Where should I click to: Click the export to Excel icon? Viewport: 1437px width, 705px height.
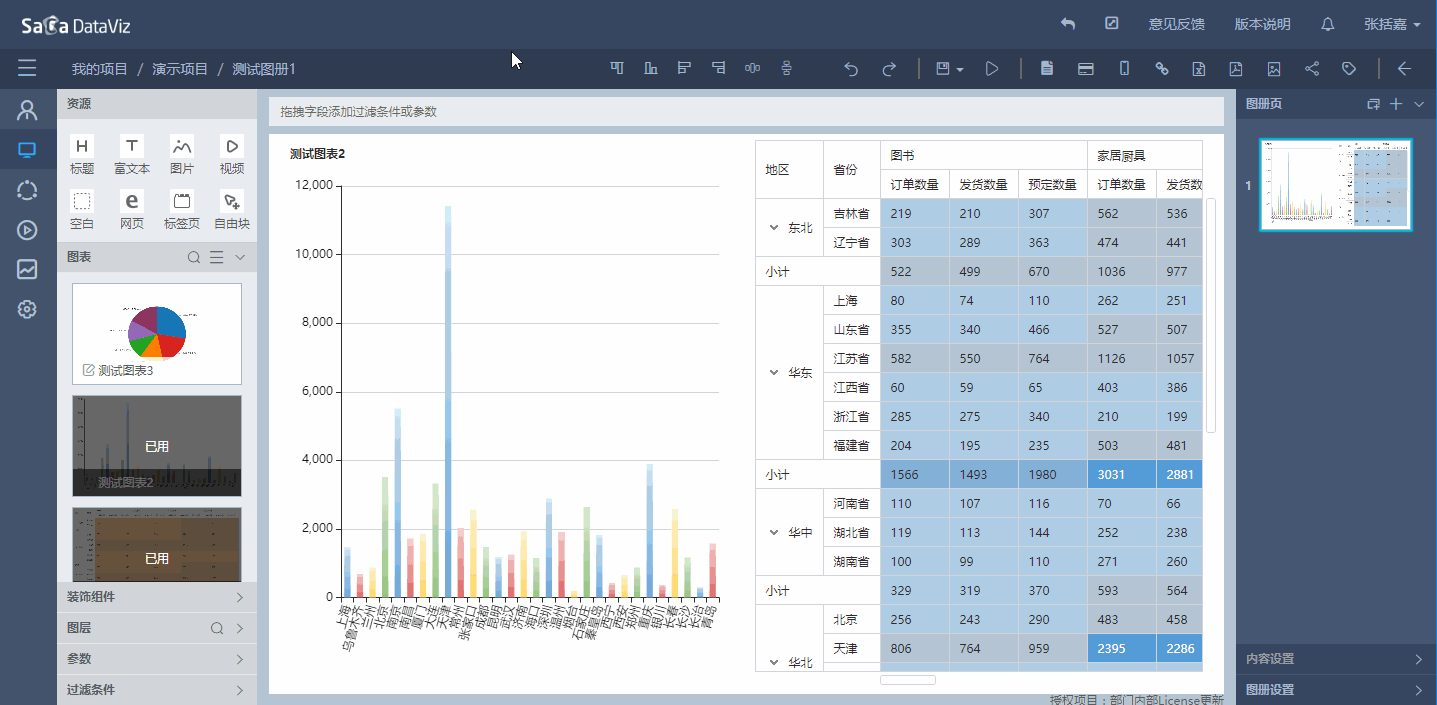click(1198, 69)
